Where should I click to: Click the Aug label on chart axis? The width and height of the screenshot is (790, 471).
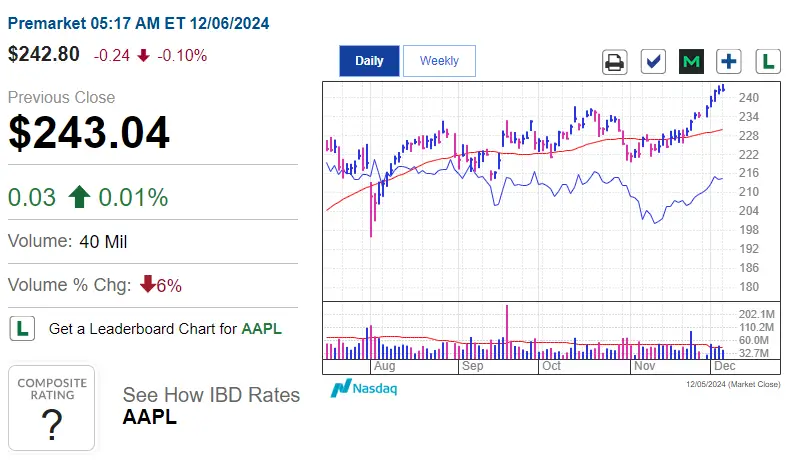[x=384, y=366]
